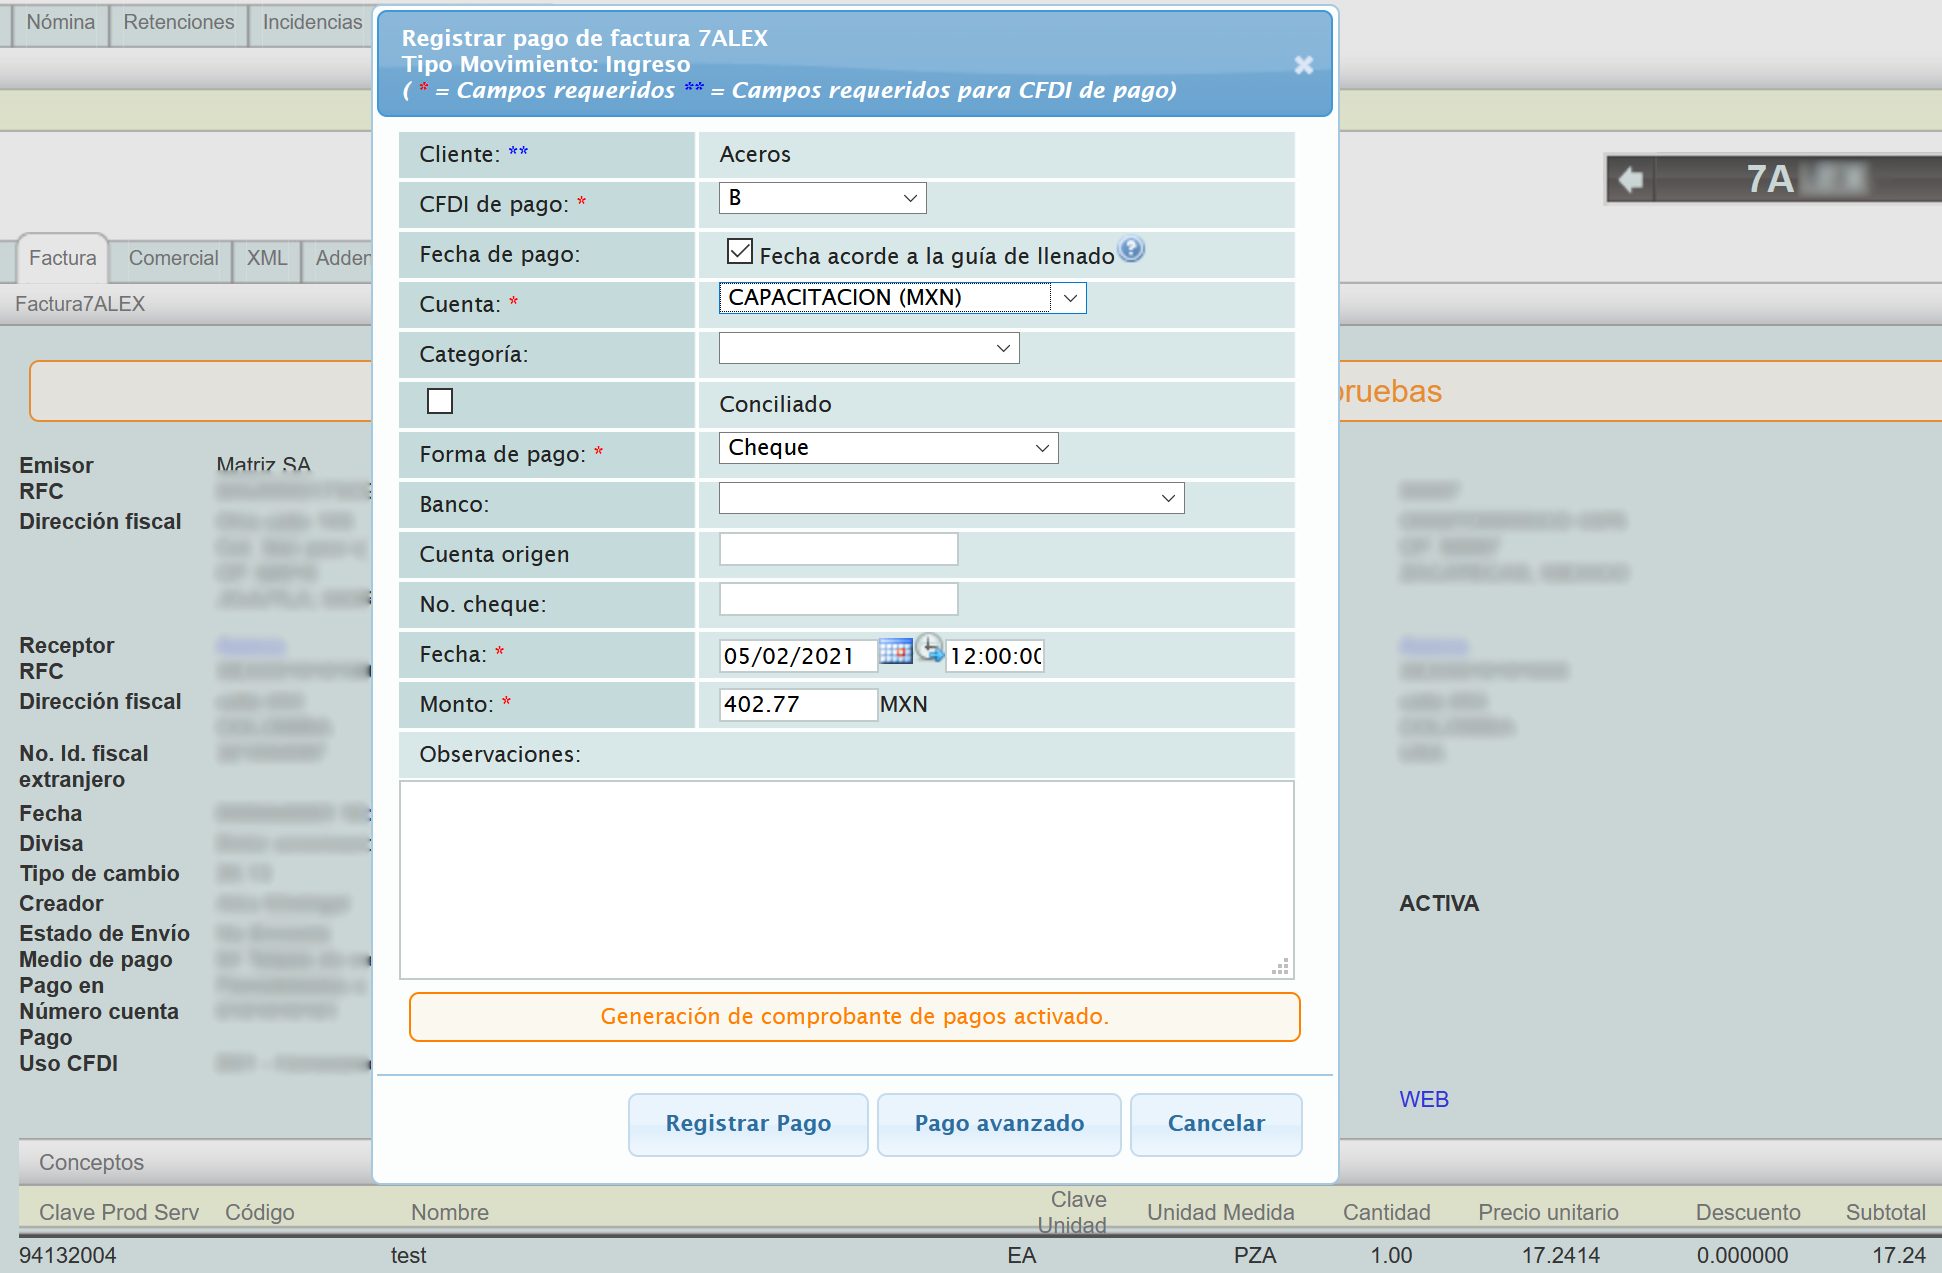
Task: Enable the Conciliado checkbox
Action: pyautogui.click(x=440, y=401)
